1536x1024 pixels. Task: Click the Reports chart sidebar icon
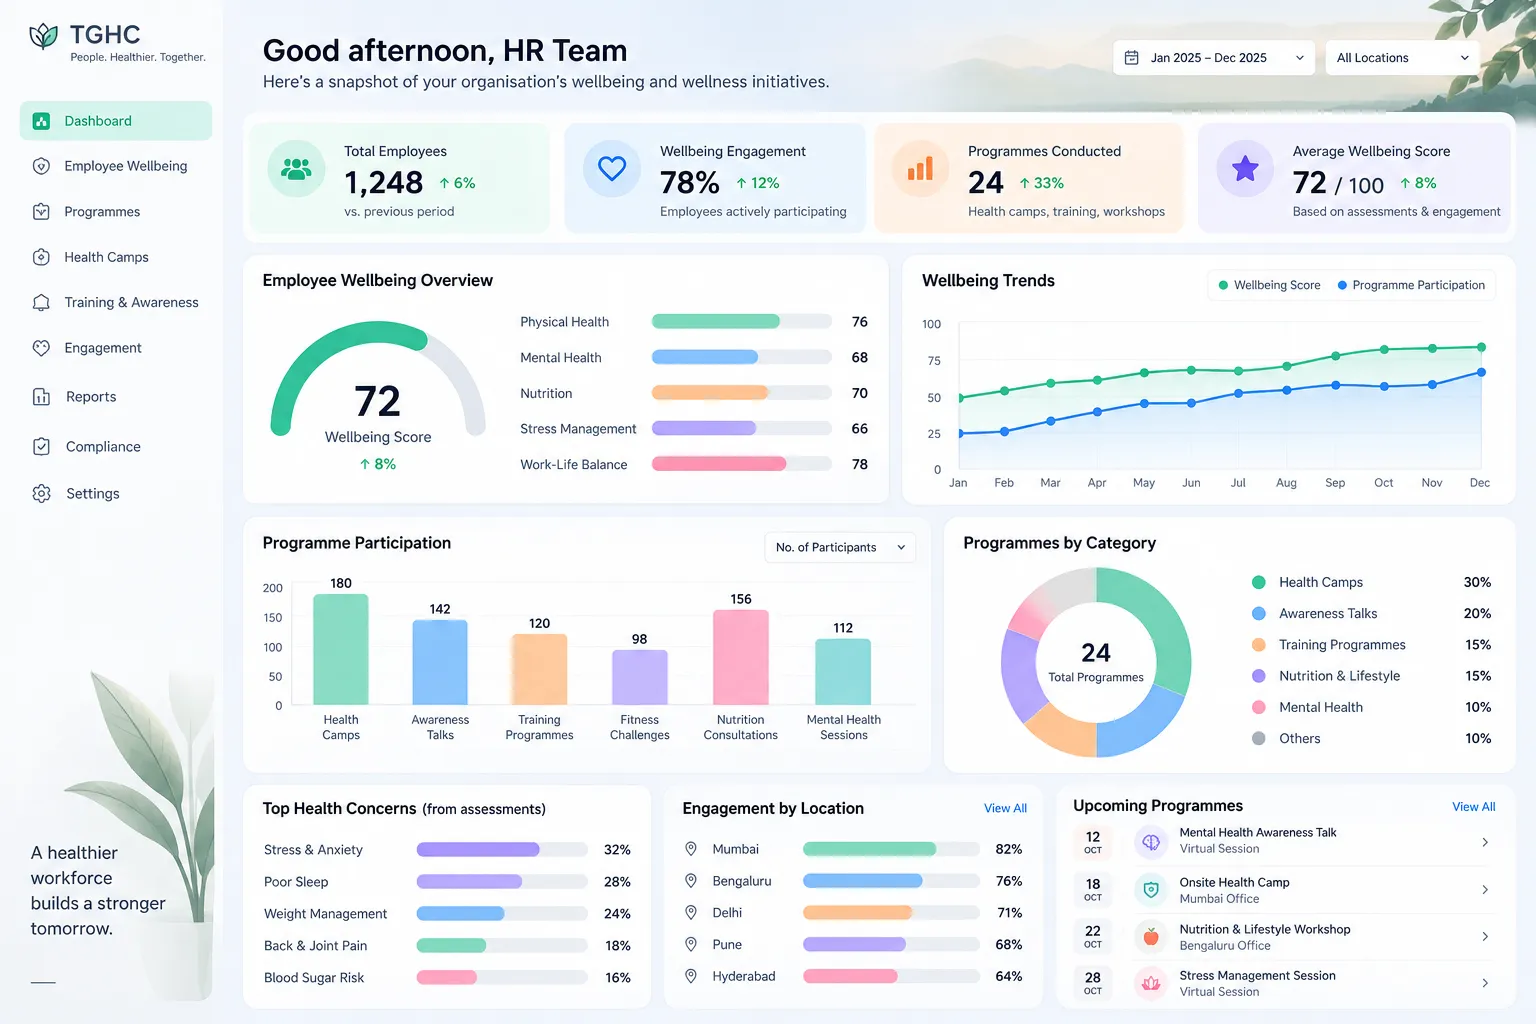[41, 397]
